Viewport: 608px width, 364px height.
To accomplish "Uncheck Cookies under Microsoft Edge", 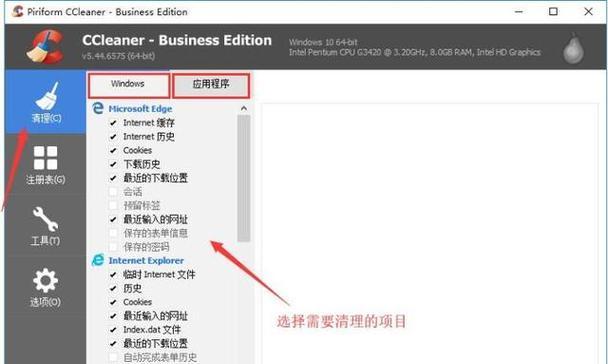I will [113, 150].
